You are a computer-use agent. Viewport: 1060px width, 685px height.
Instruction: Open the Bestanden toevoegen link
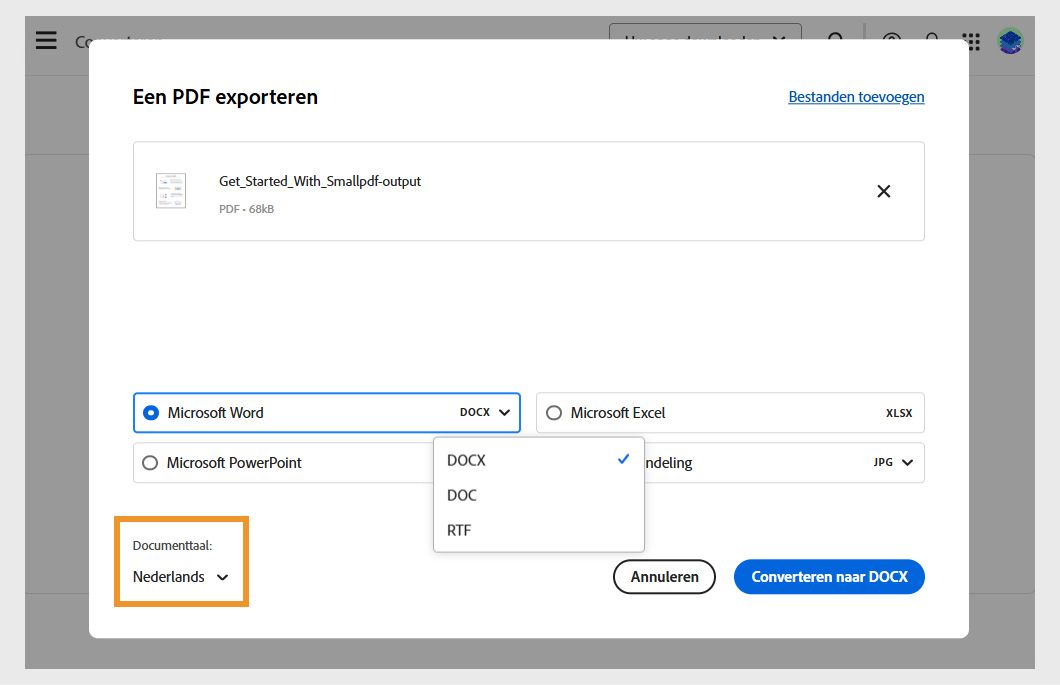[x=856, y=96]
